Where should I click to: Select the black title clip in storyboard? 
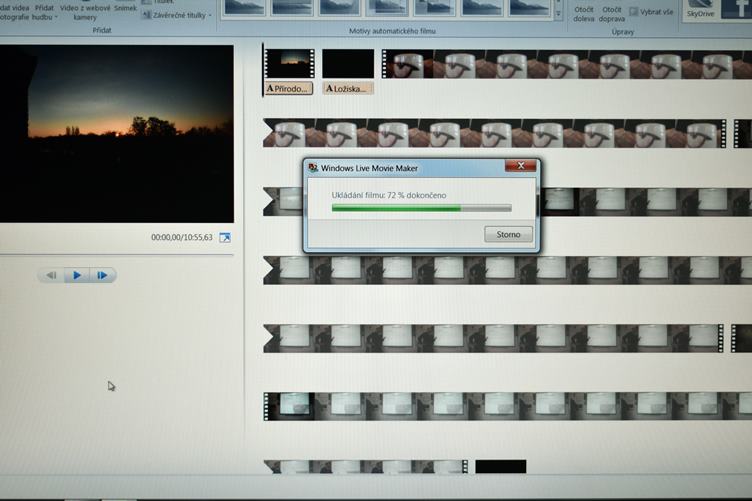coord(348,63)
